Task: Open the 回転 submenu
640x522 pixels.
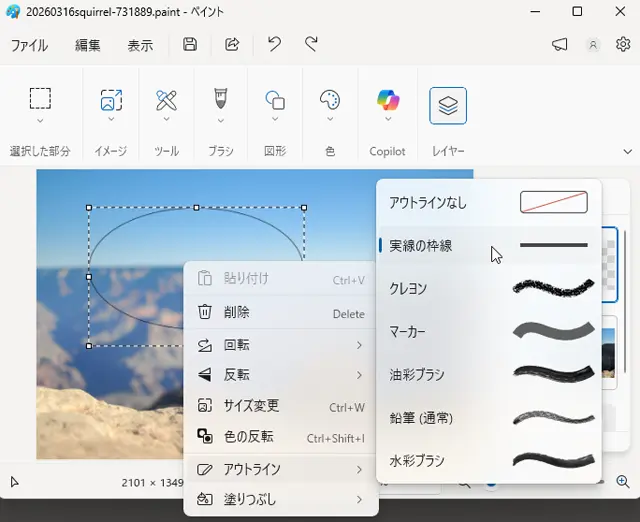Action: click(281, 345)
